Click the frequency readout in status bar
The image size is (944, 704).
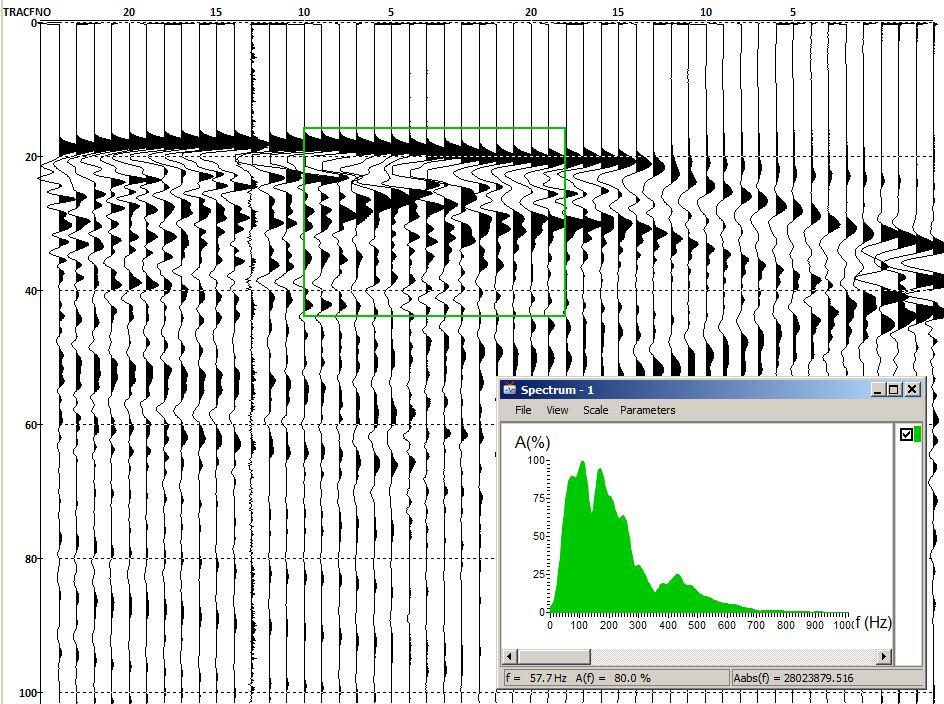pos(537,678)
